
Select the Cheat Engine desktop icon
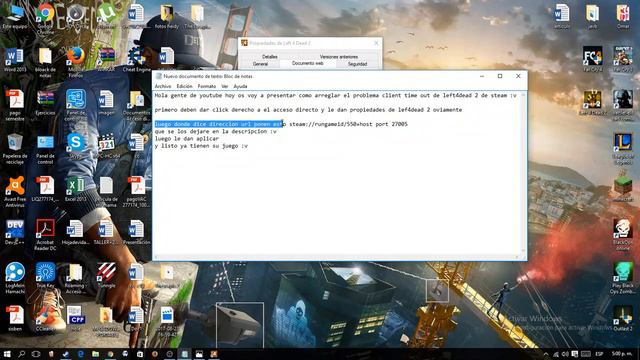(137, 60)
